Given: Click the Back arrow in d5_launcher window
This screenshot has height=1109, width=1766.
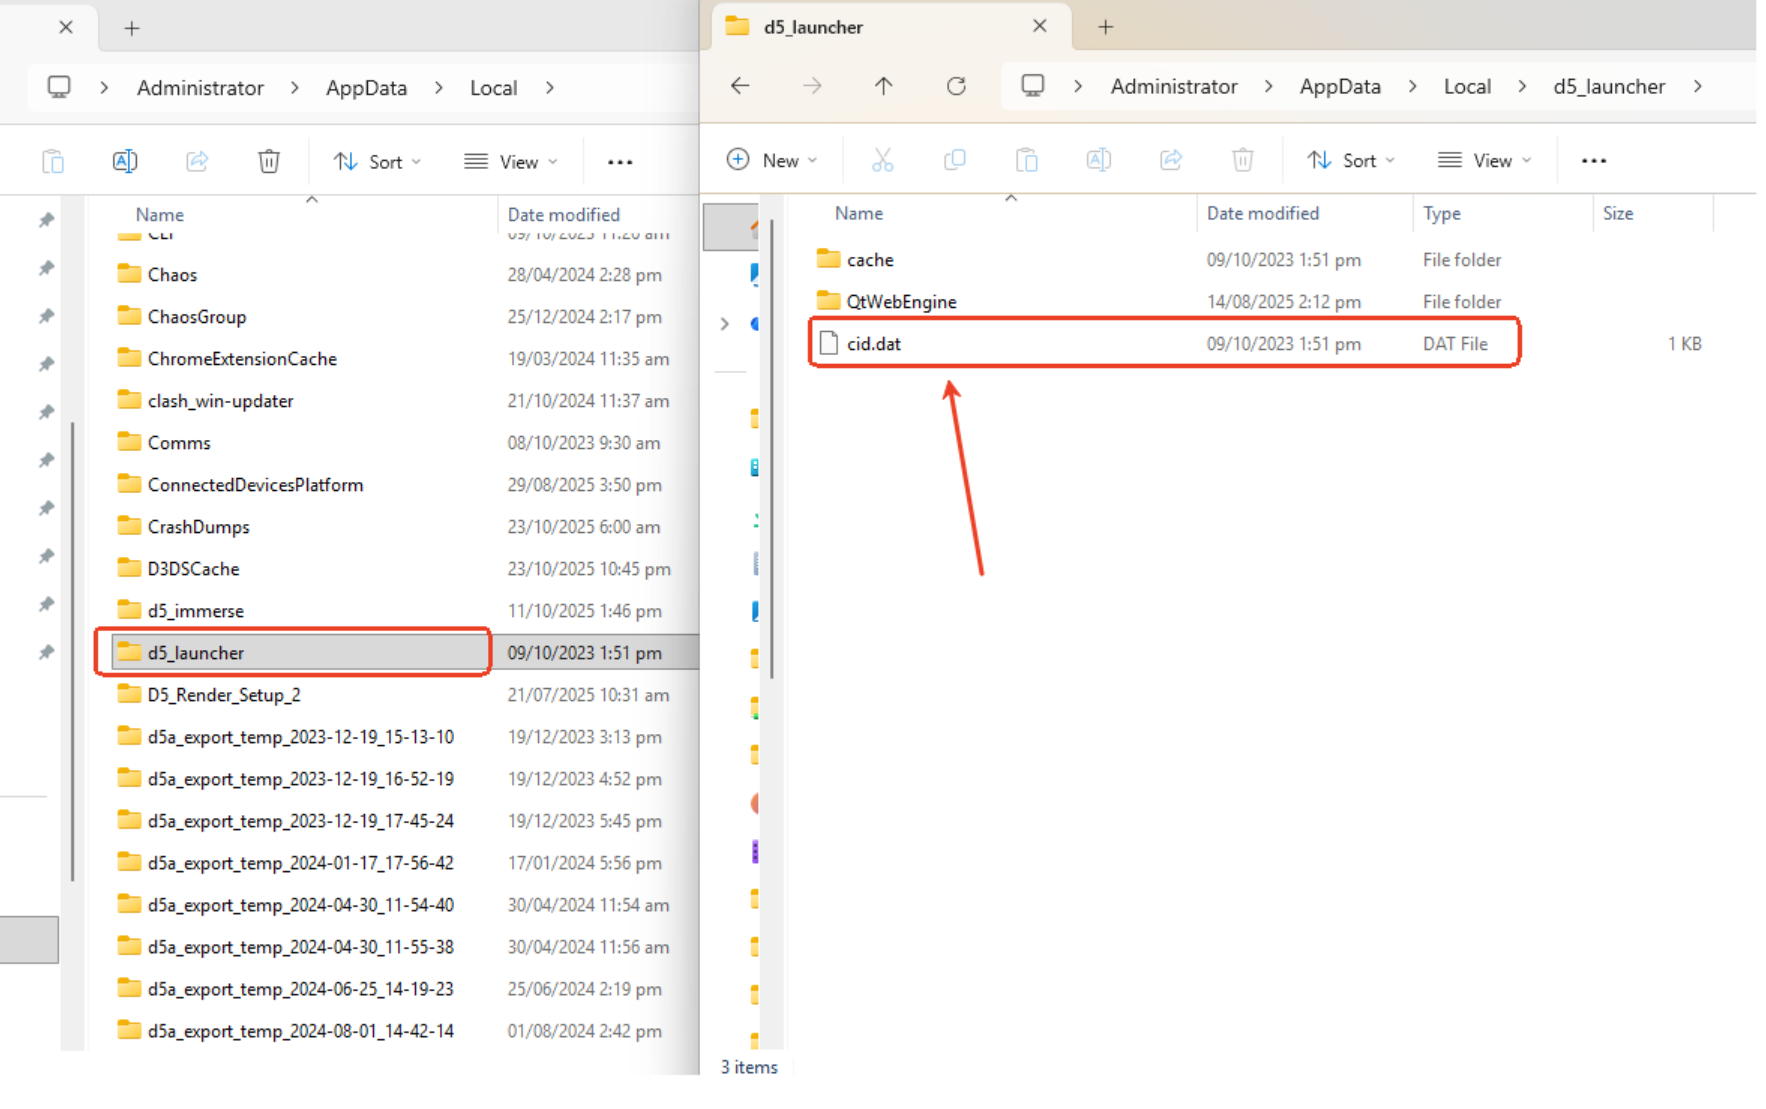Looking at the screenshot, I should 740,87.
